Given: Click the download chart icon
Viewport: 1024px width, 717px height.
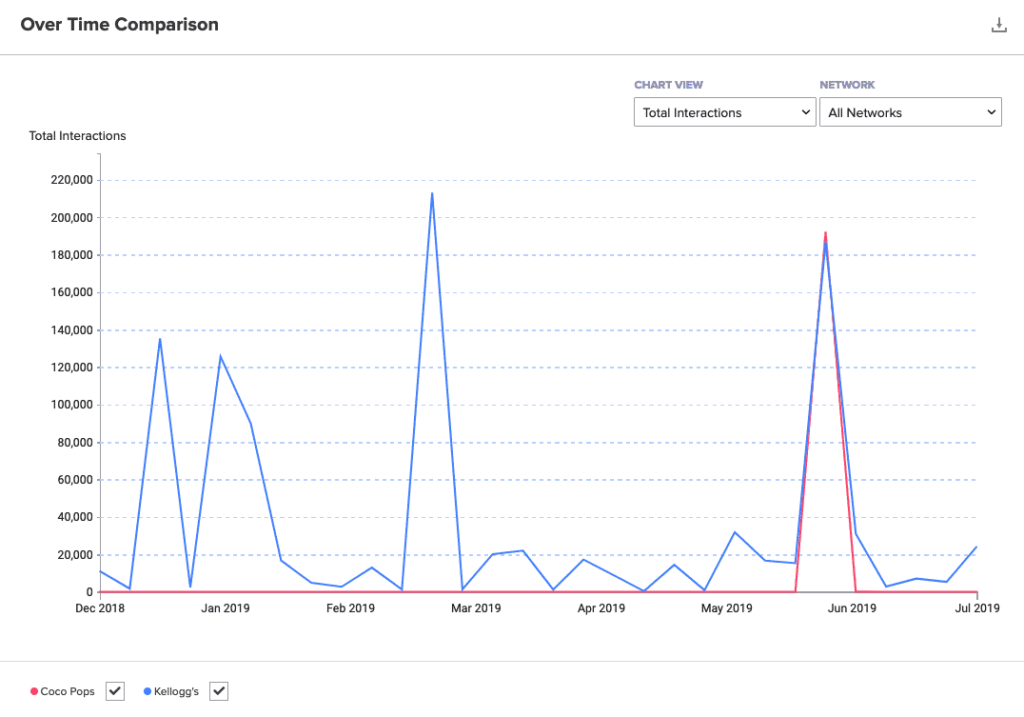Looking at the screenshot, I should 998,25.
